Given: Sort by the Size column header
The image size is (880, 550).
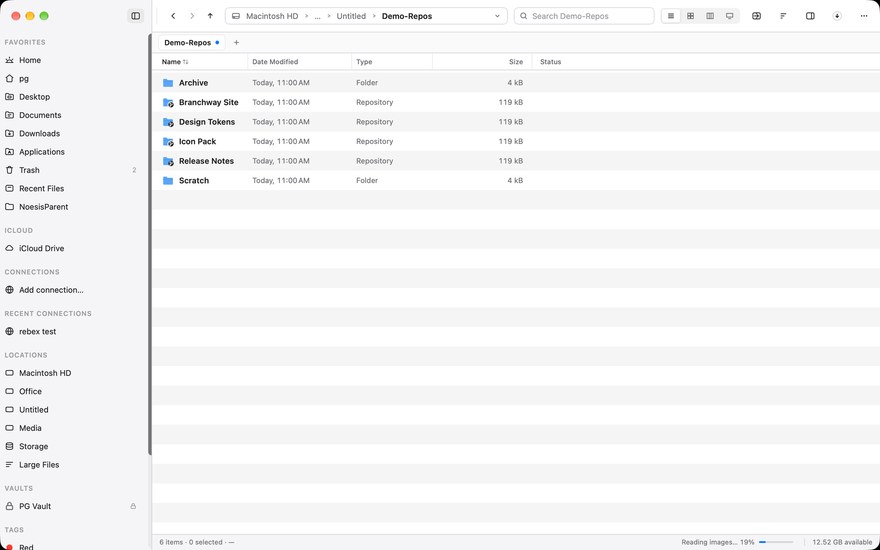Looking at the screenshot, I should click(482, 62).
